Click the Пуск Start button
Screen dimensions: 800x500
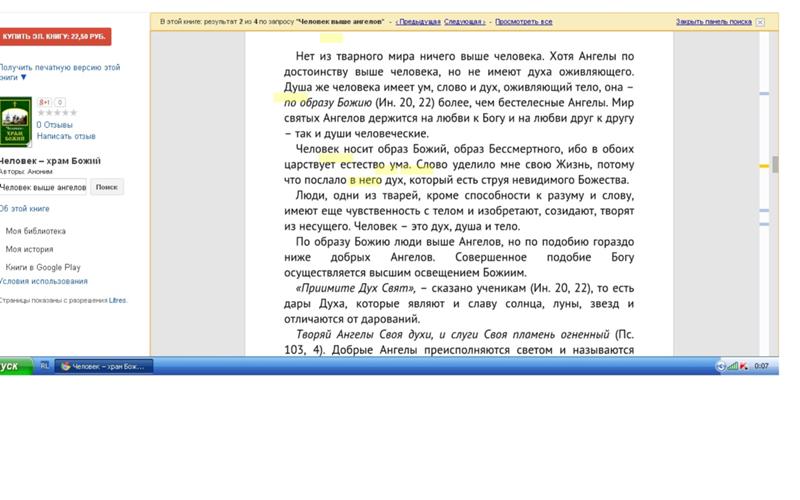tap(15, 366)
